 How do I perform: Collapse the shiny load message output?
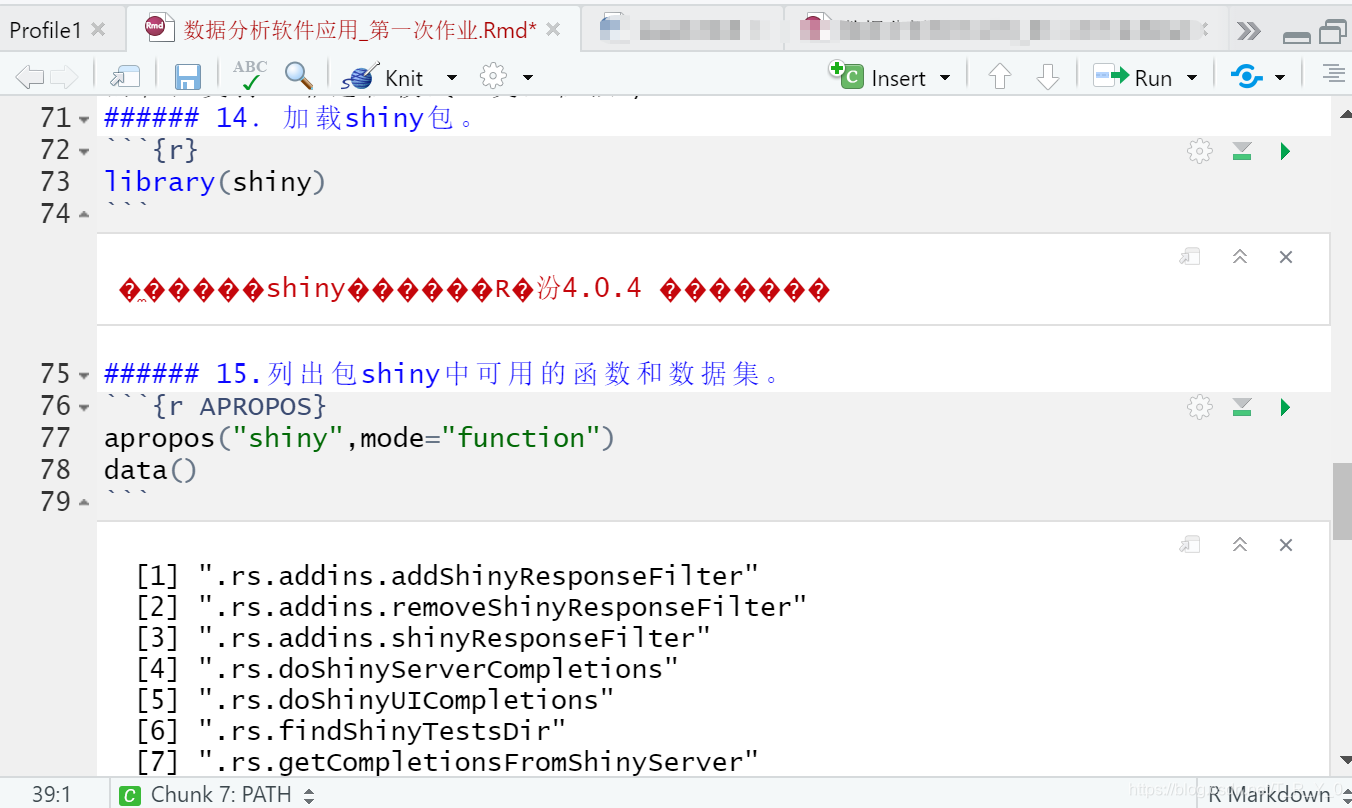1240,257
